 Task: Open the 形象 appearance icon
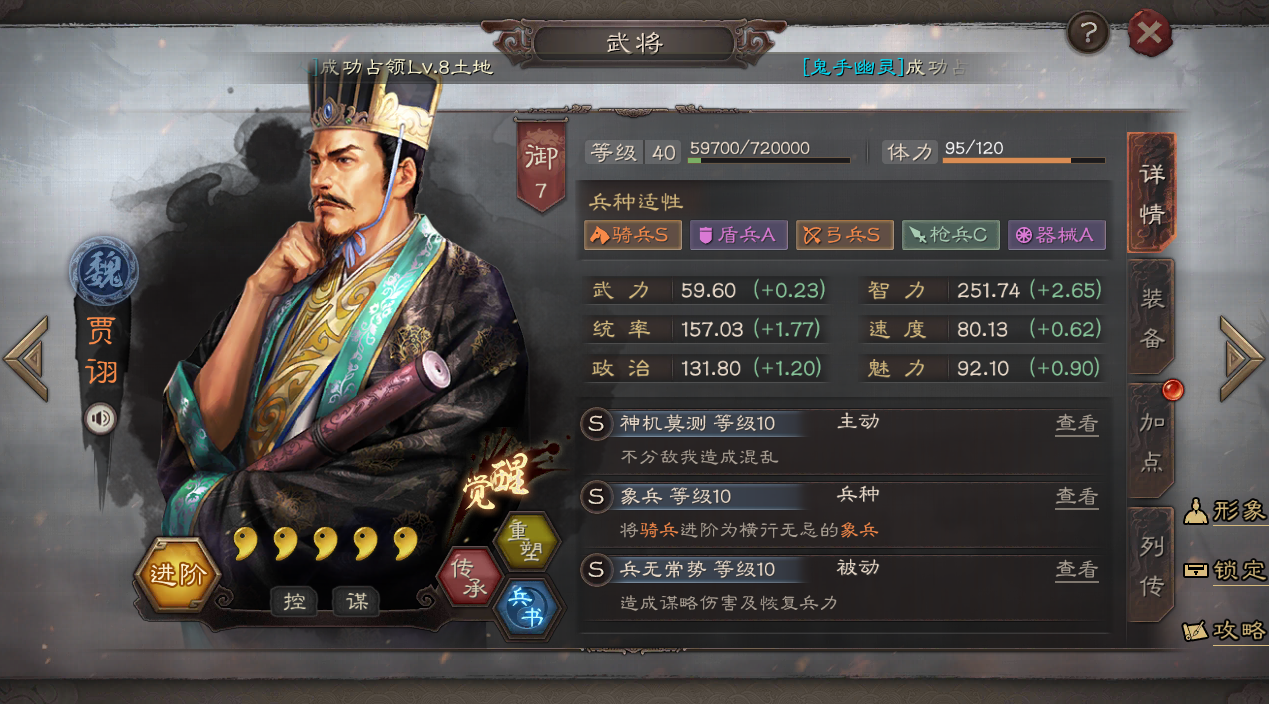pyautogui.click(x=1225, y=511)
